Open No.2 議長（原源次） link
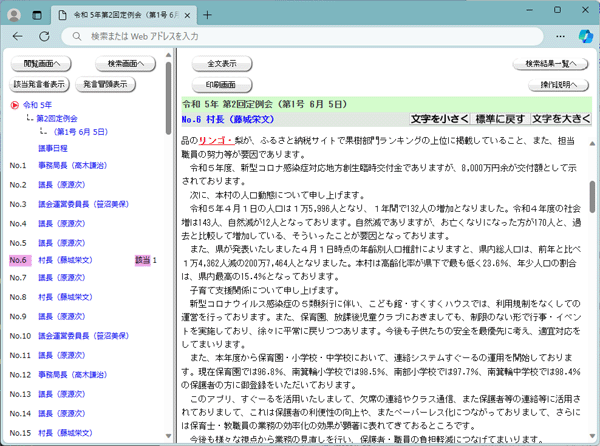 click(x=62, y=185)
